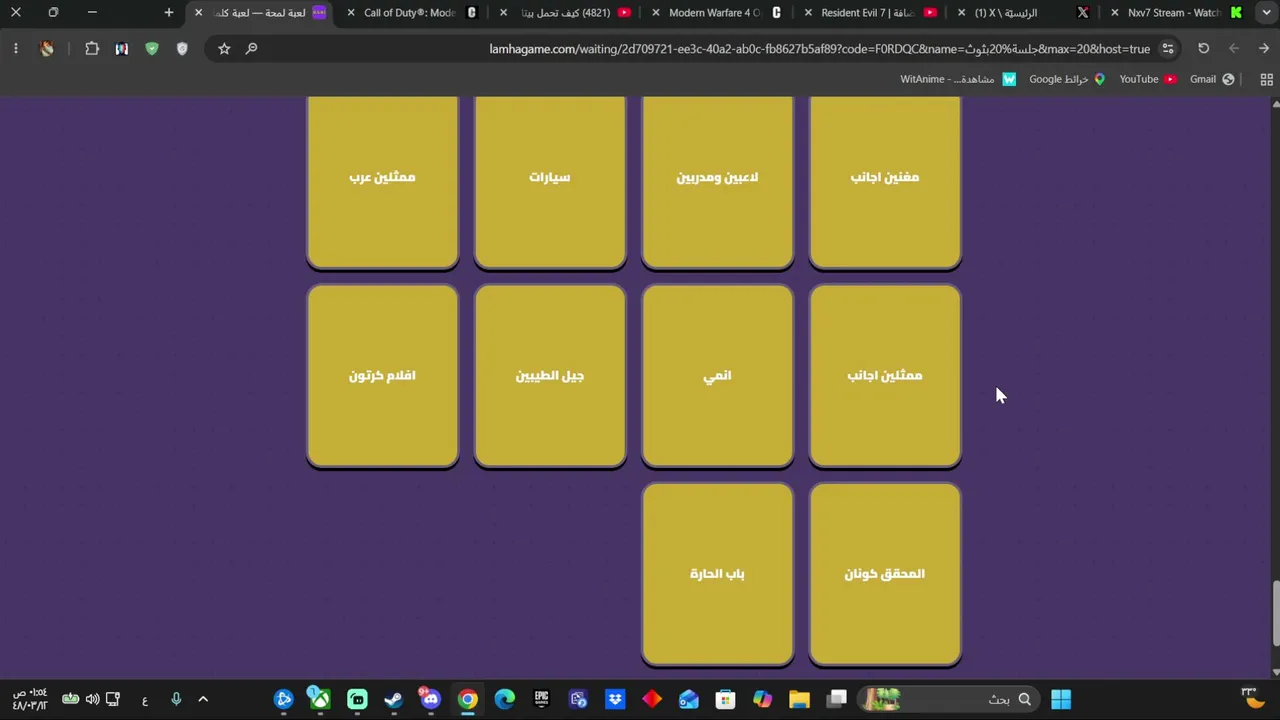Go back to previous page
This screenshot has height=720, width=1280.
click(1264, 49)
